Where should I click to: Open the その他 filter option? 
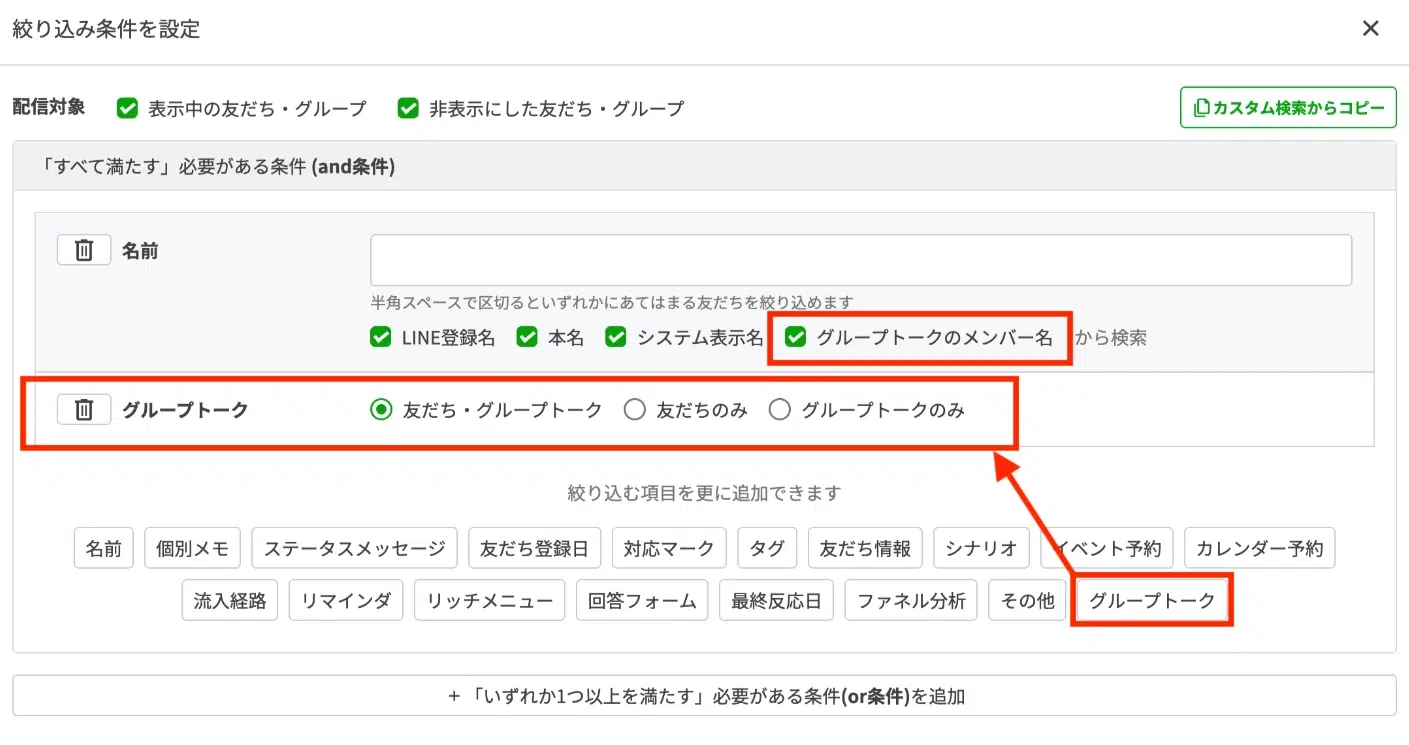point(1027,601)
